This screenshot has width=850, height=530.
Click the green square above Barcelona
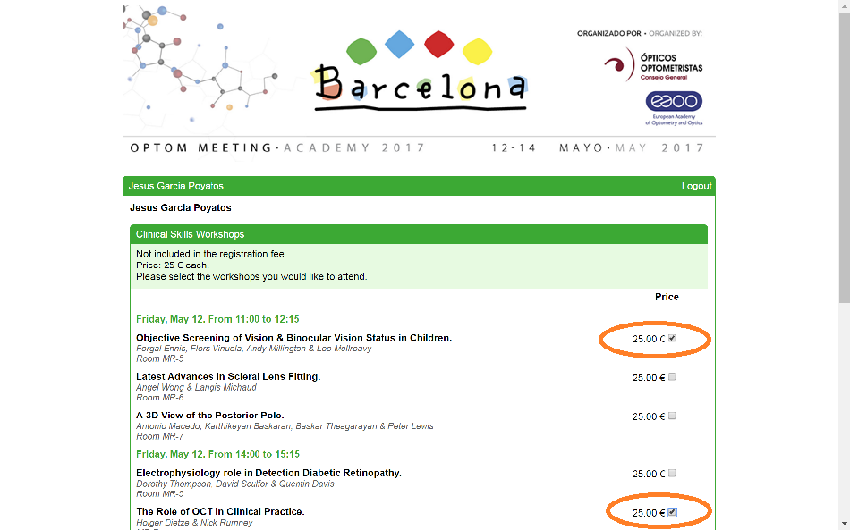point(362,51)
